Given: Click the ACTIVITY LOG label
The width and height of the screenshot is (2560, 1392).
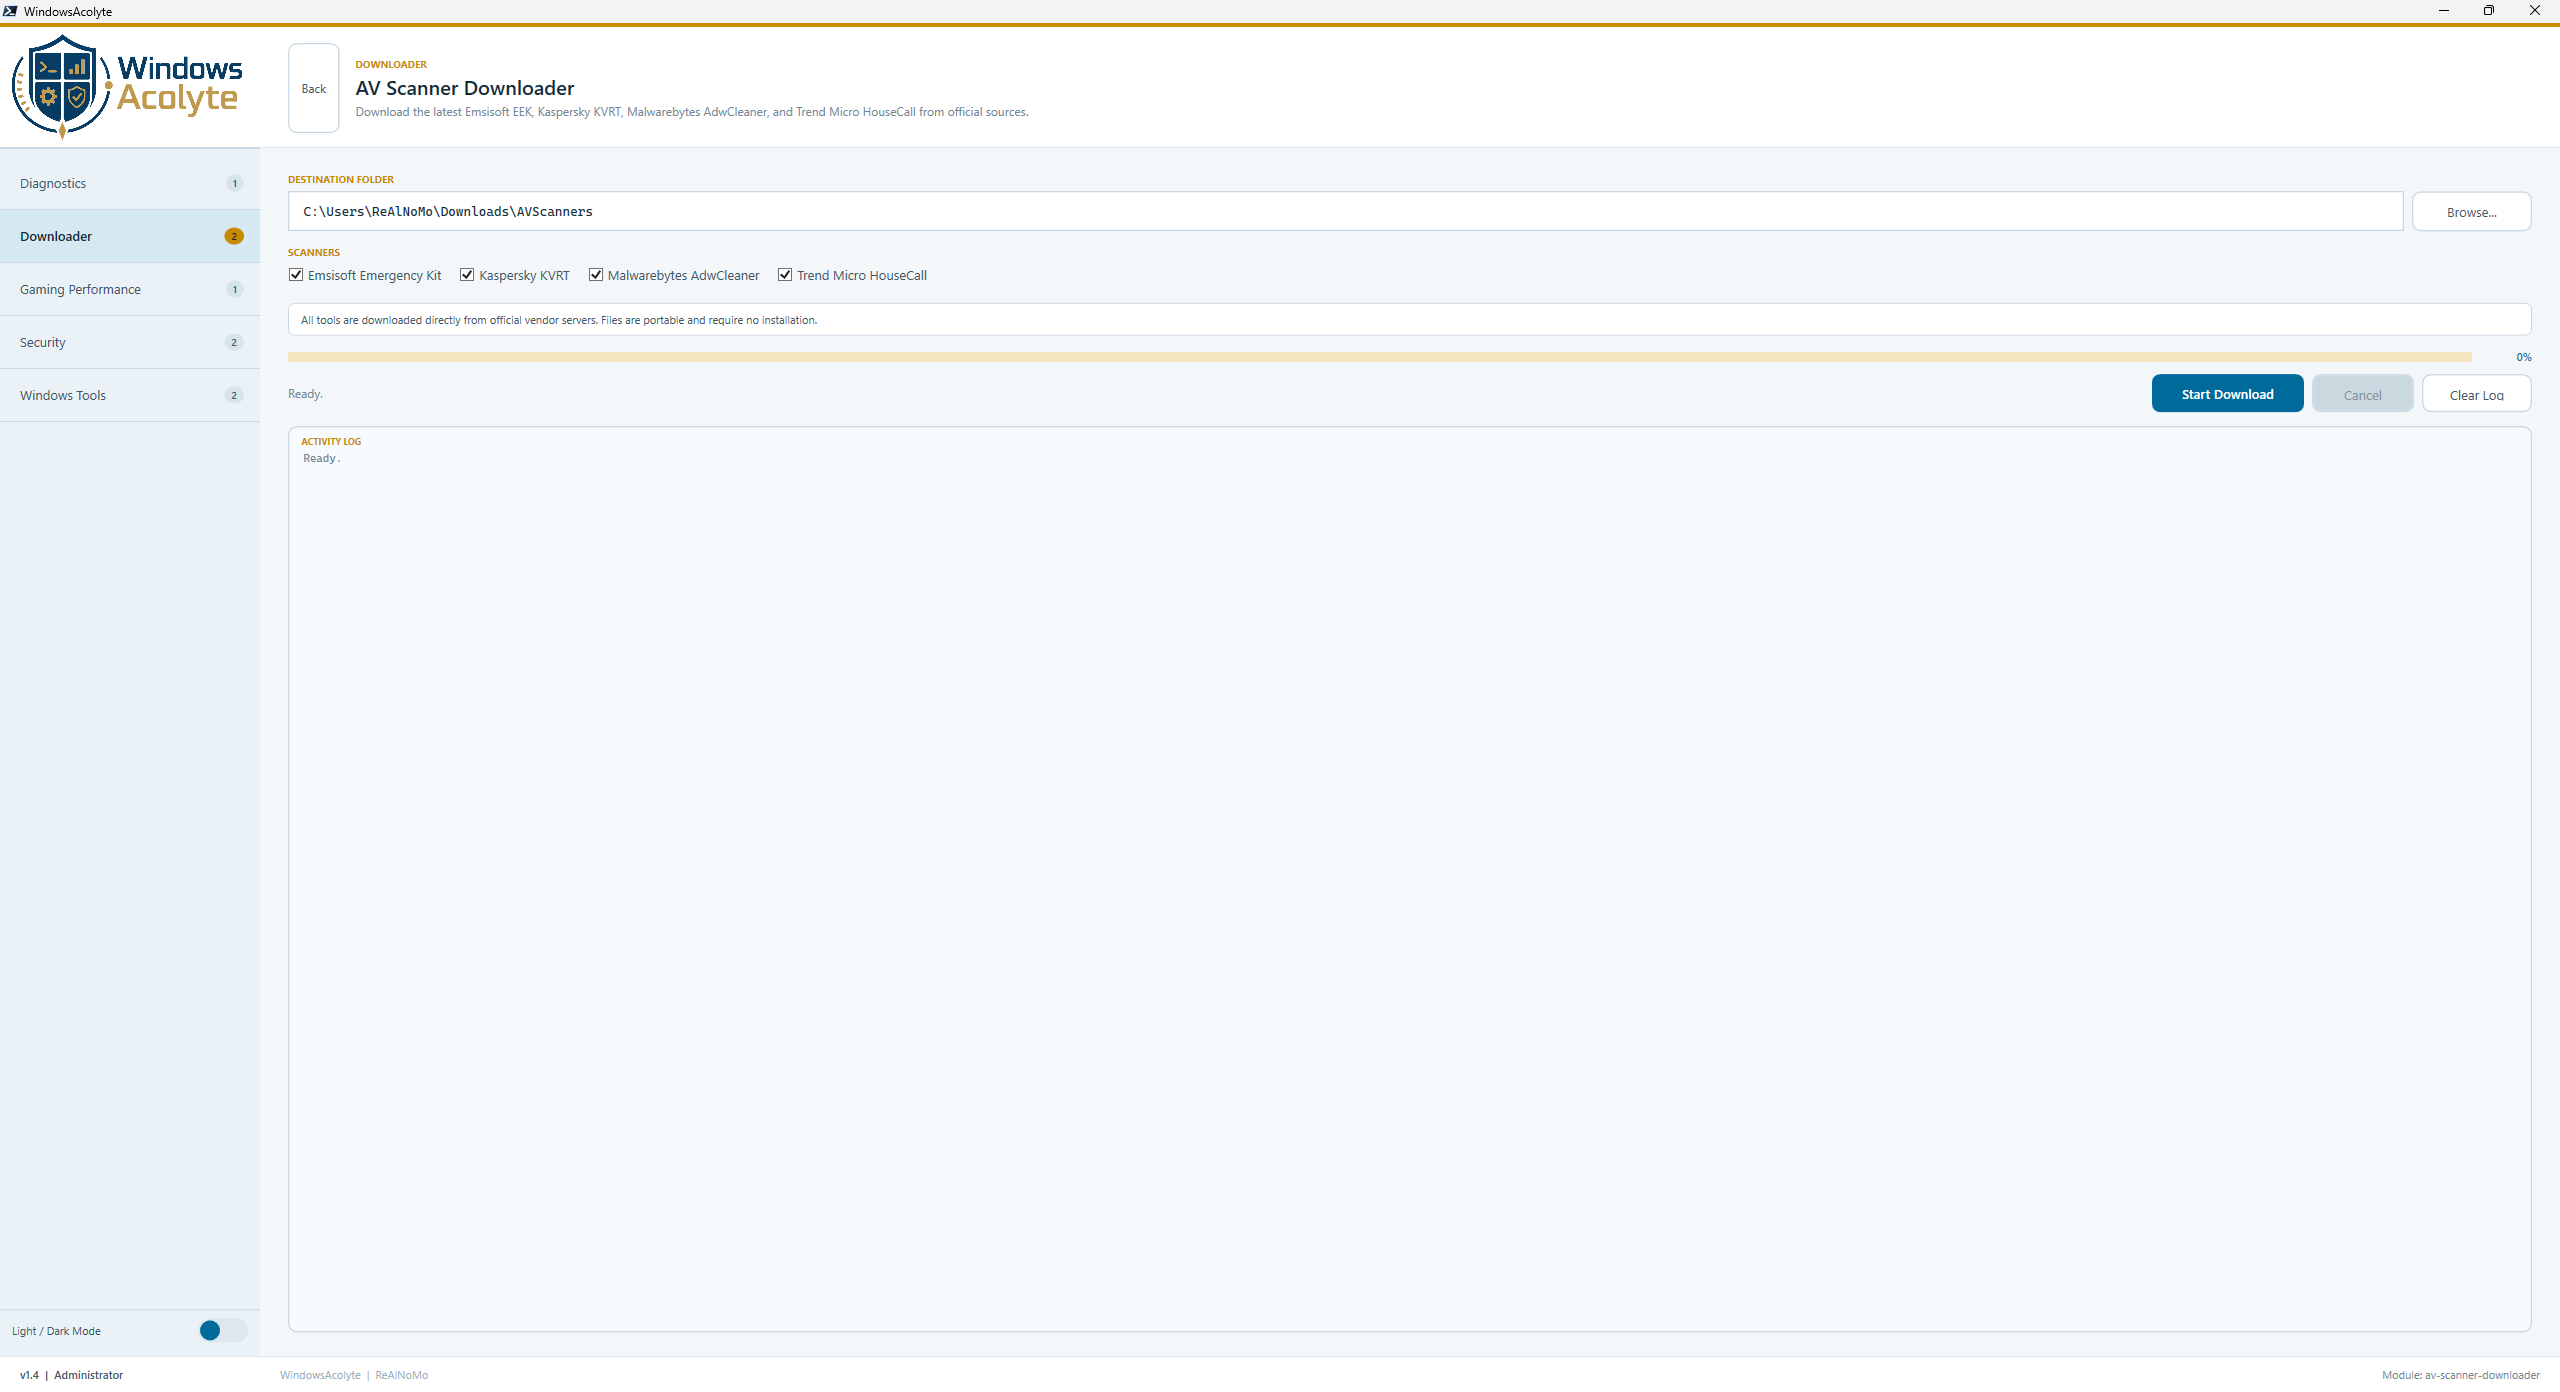Looking at the screenshot, I should 331,442.
